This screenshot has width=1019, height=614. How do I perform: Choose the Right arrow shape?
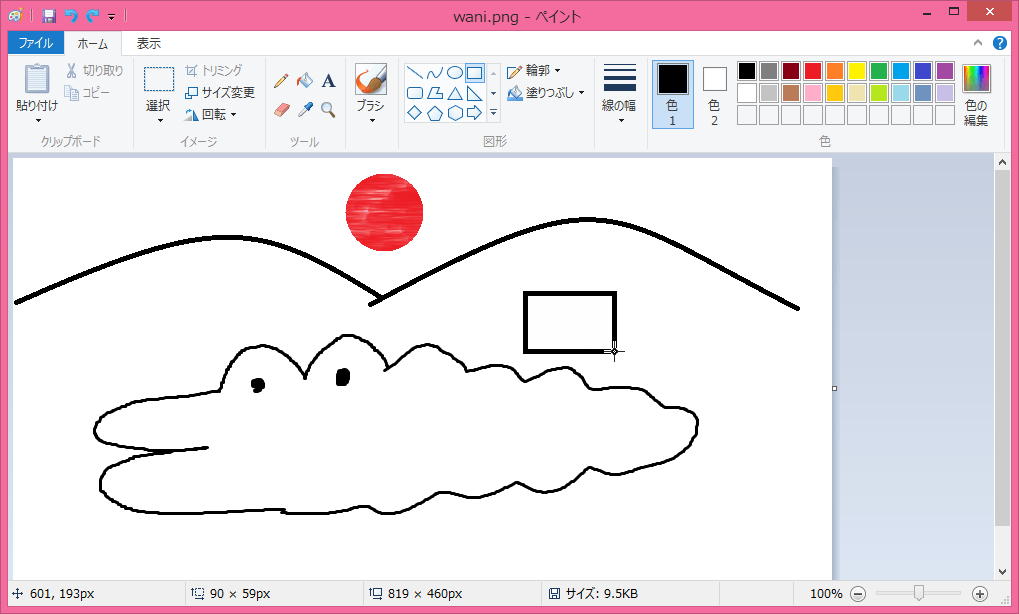point(475,113)
